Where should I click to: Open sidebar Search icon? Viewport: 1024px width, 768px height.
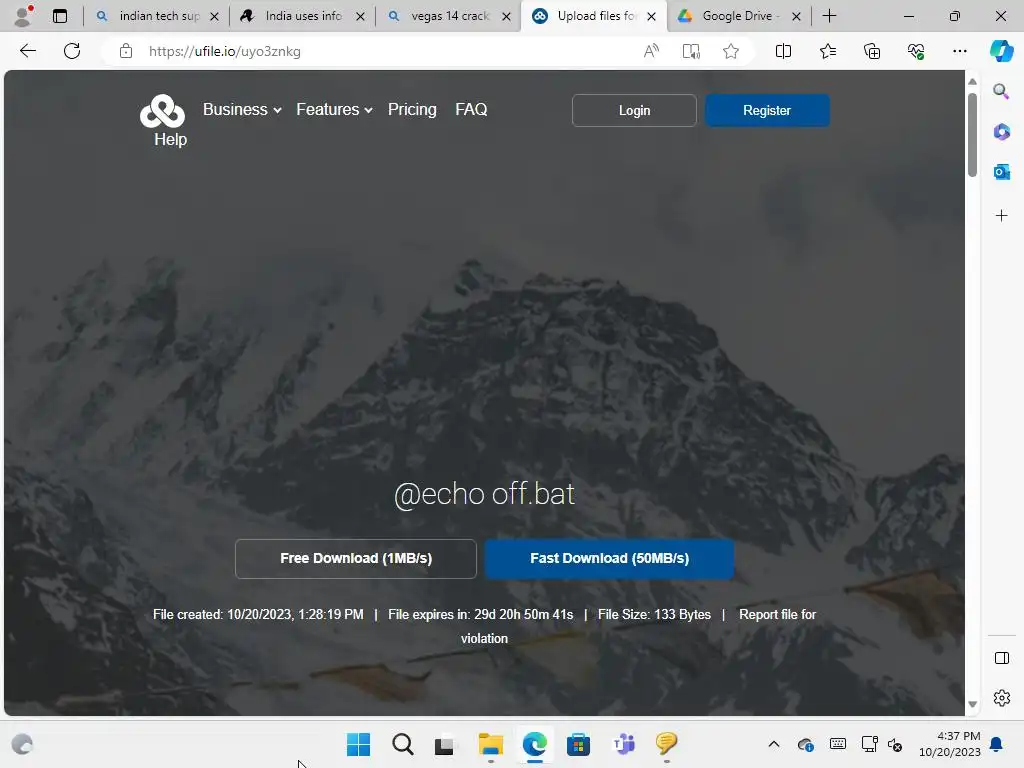point(1001,91)
